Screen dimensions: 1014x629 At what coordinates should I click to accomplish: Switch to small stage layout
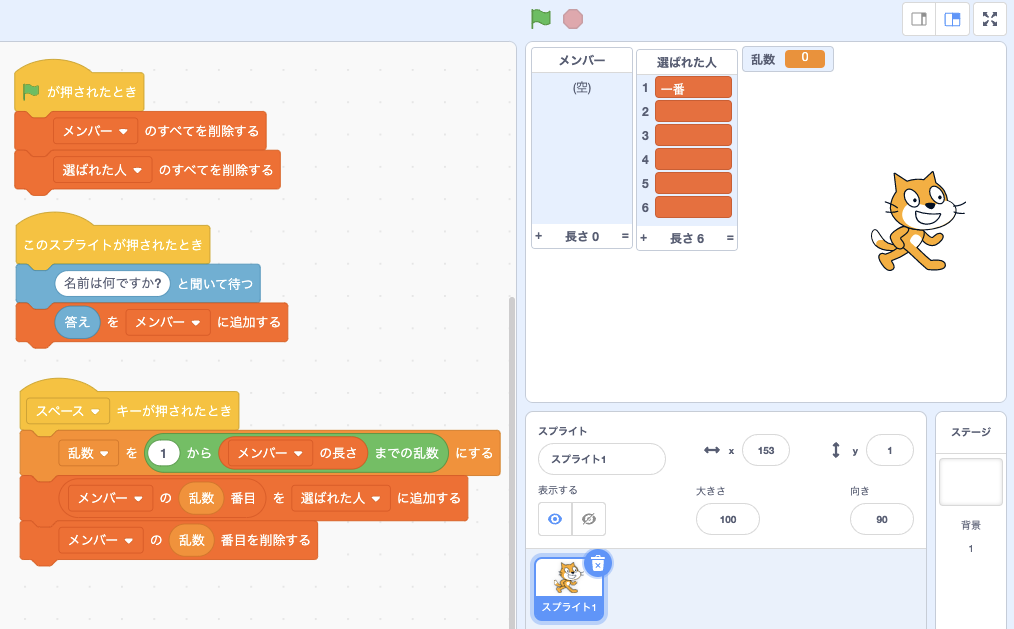coord(919,19)
